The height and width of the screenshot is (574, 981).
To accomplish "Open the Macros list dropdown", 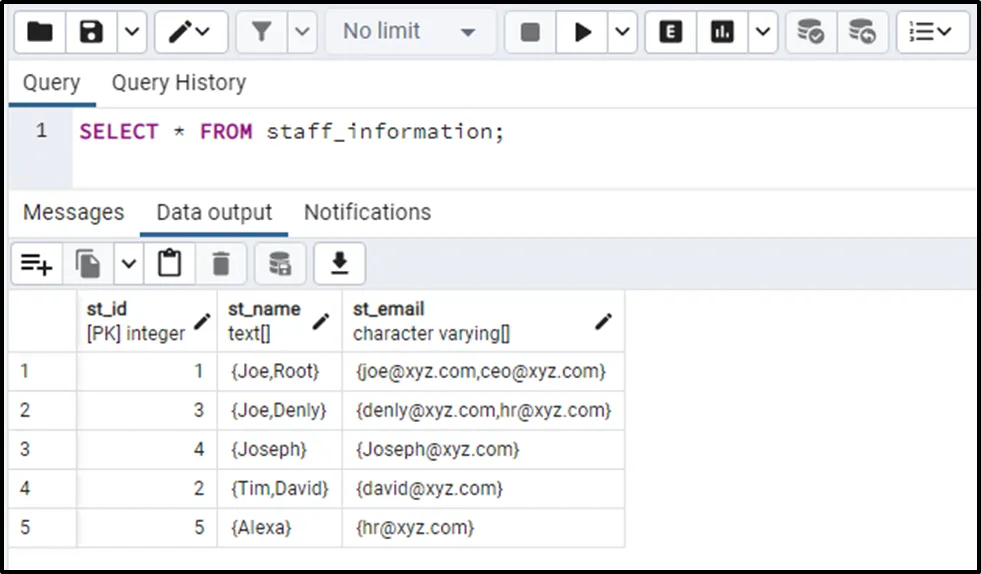I will [x=931, y=32].
